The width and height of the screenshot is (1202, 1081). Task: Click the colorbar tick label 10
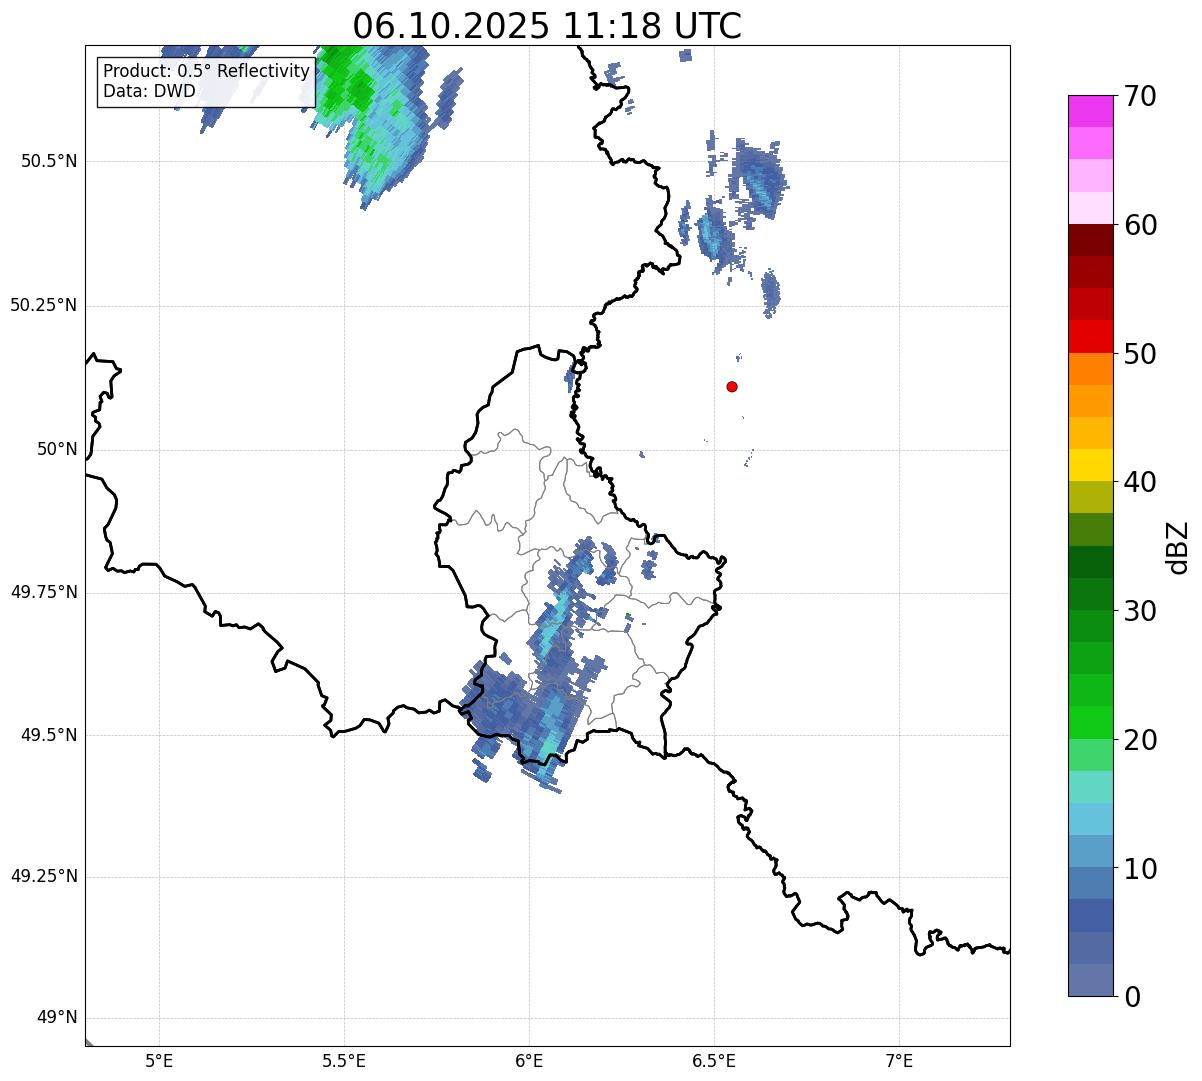[x=1140, y=868]
